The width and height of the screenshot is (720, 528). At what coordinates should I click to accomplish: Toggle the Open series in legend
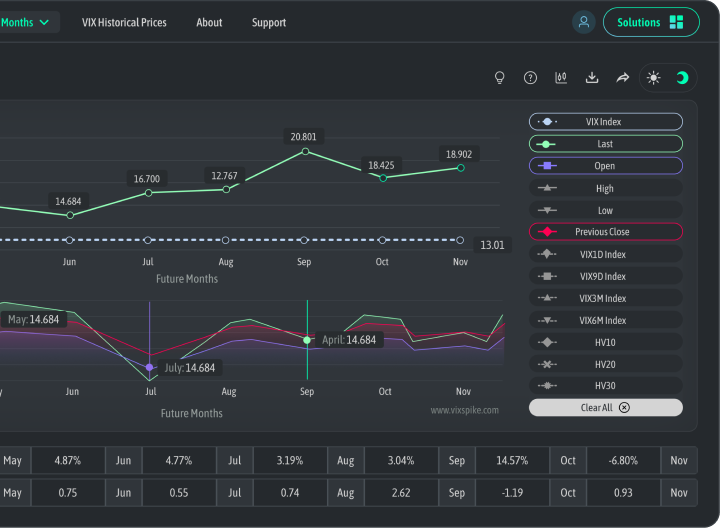click(605, 166)
